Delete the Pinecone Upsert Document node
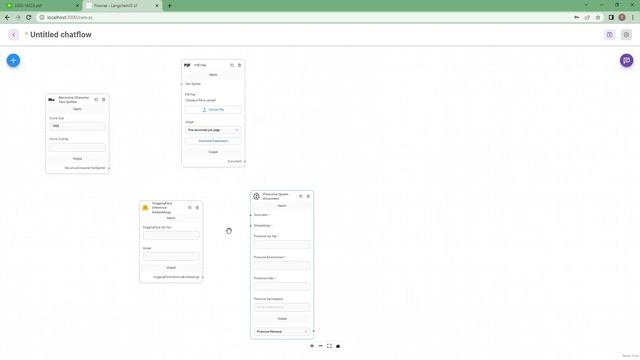The height and width of the screenshot is (360, 640). (x=308, y=196)
